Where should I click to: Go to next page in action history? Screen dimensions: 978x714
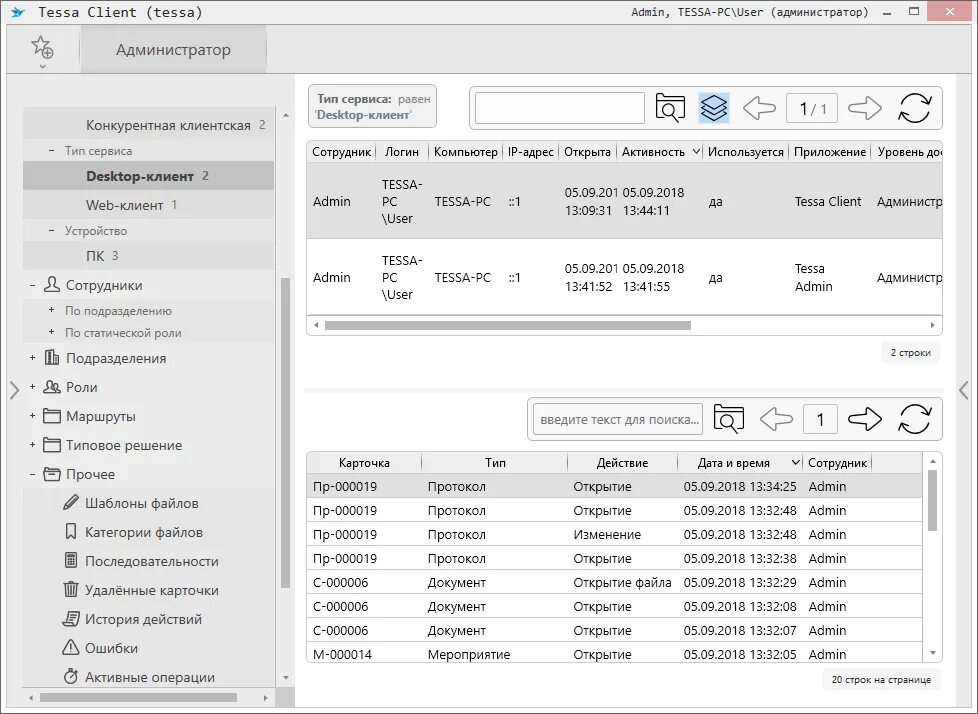point(865,419)
